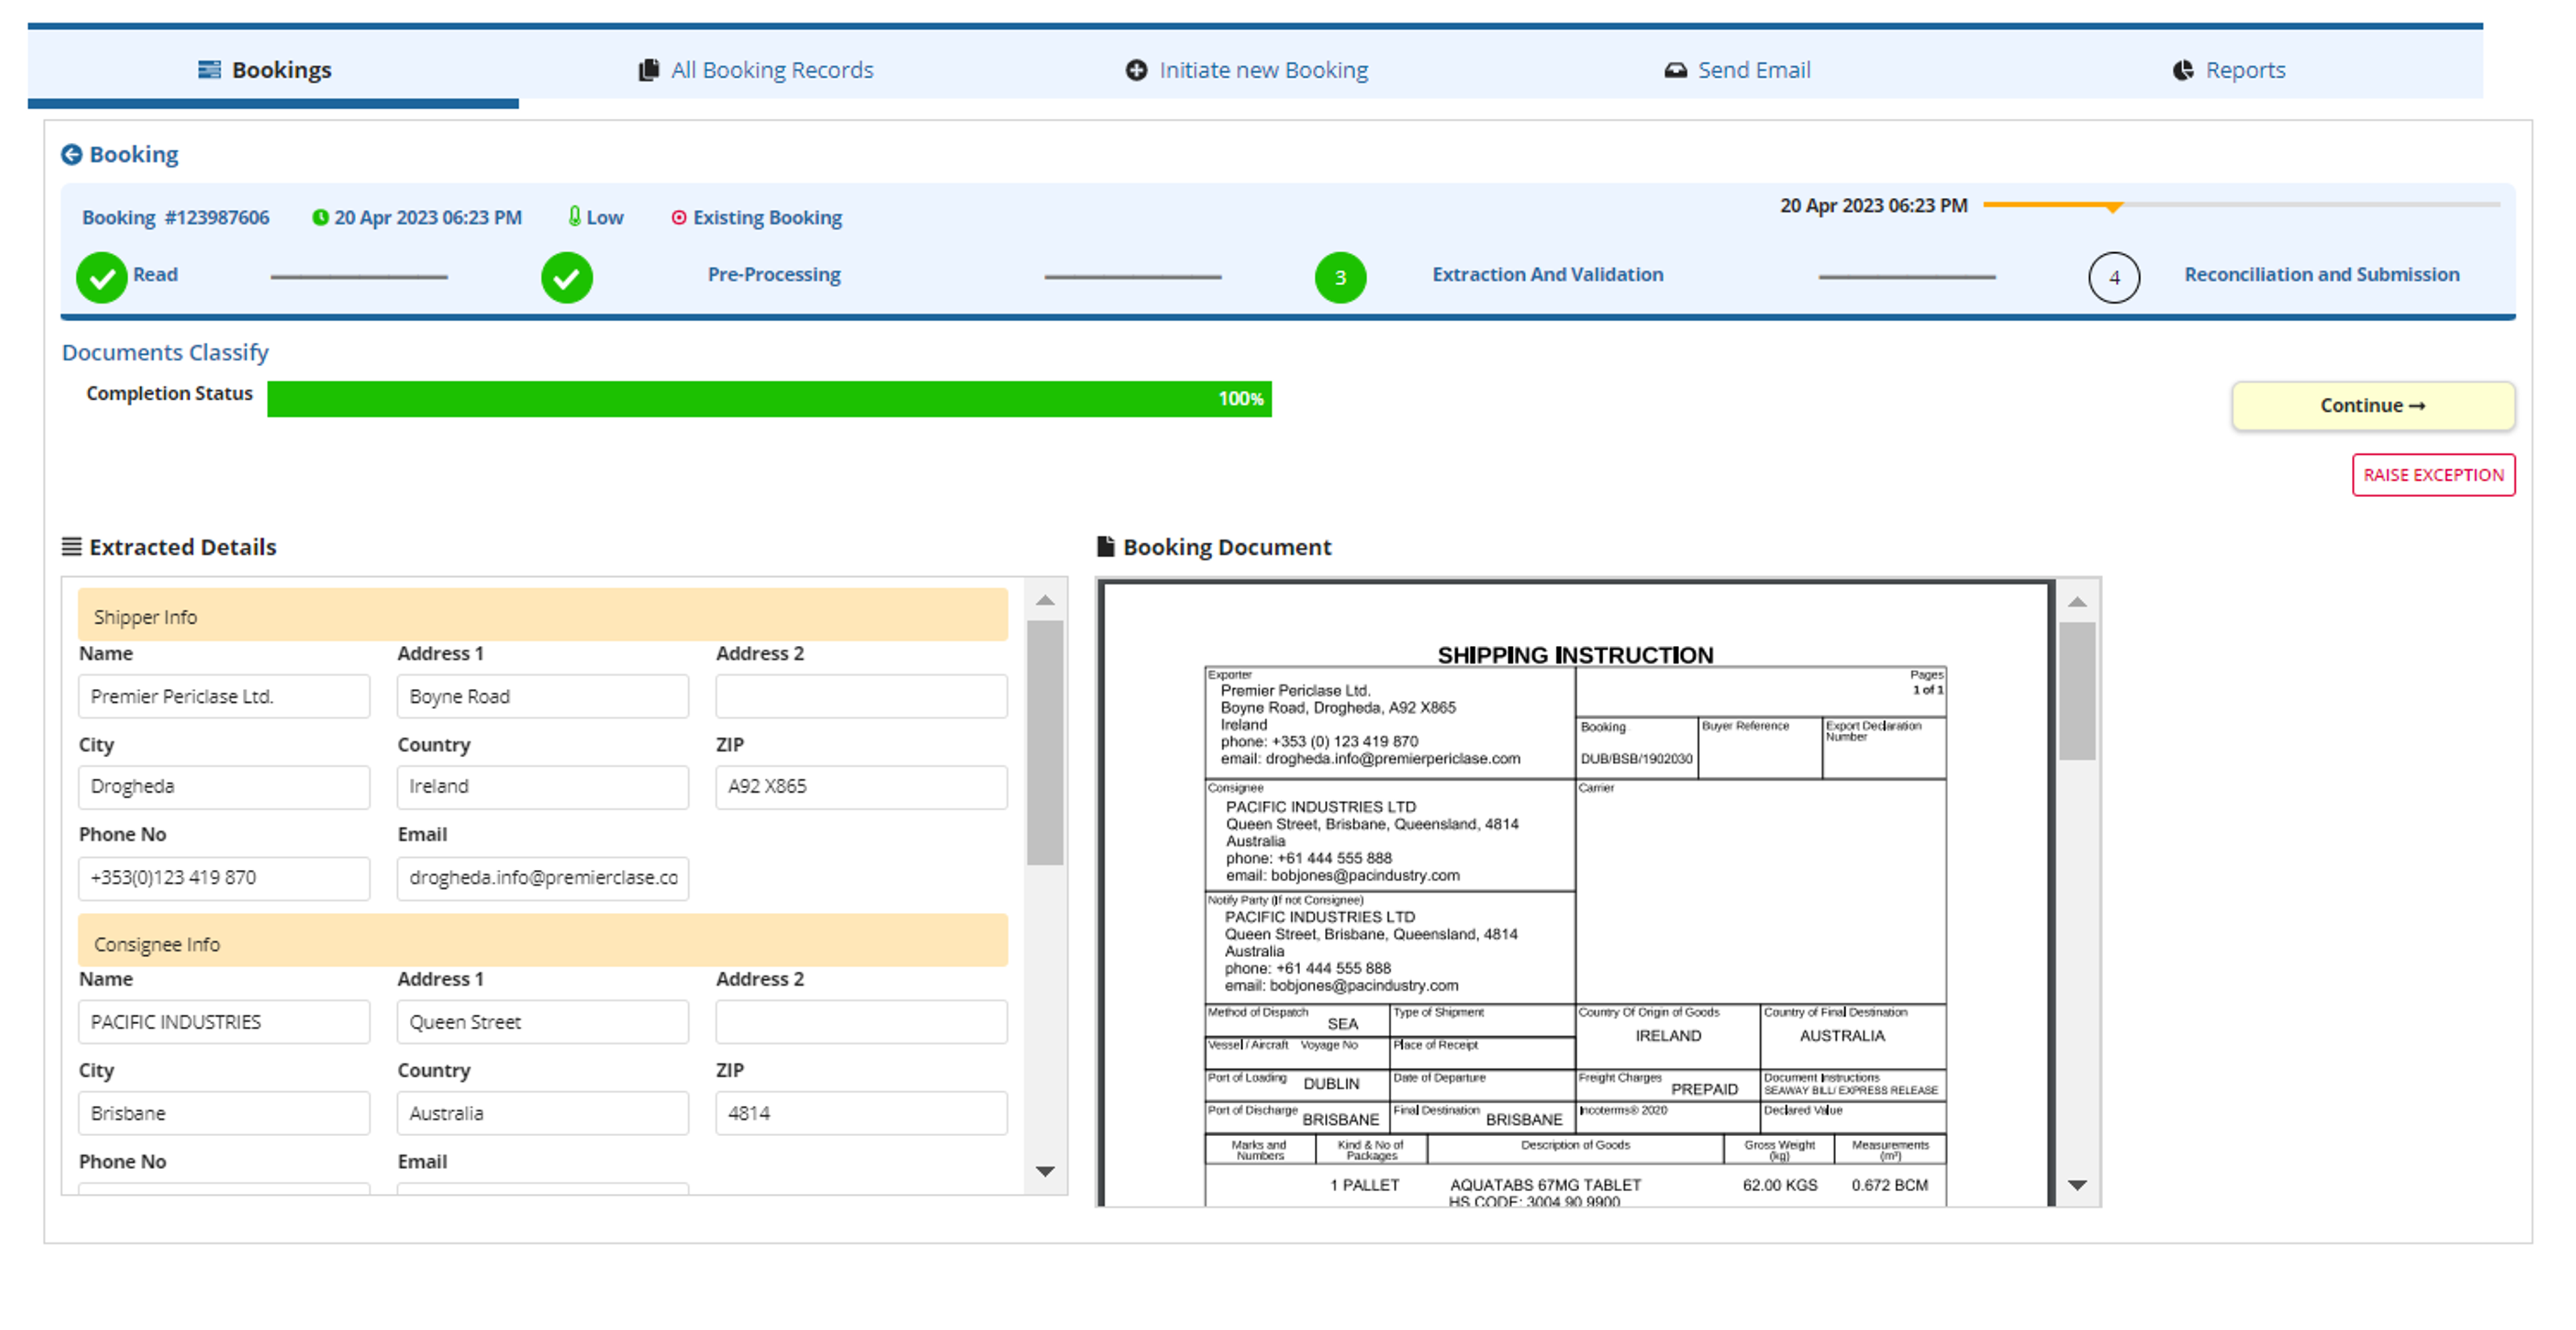The width and height of the screenshot is (2576, 1330).
Task: Click Shipper ZIP field A92 X865
Action: (861, 787)
